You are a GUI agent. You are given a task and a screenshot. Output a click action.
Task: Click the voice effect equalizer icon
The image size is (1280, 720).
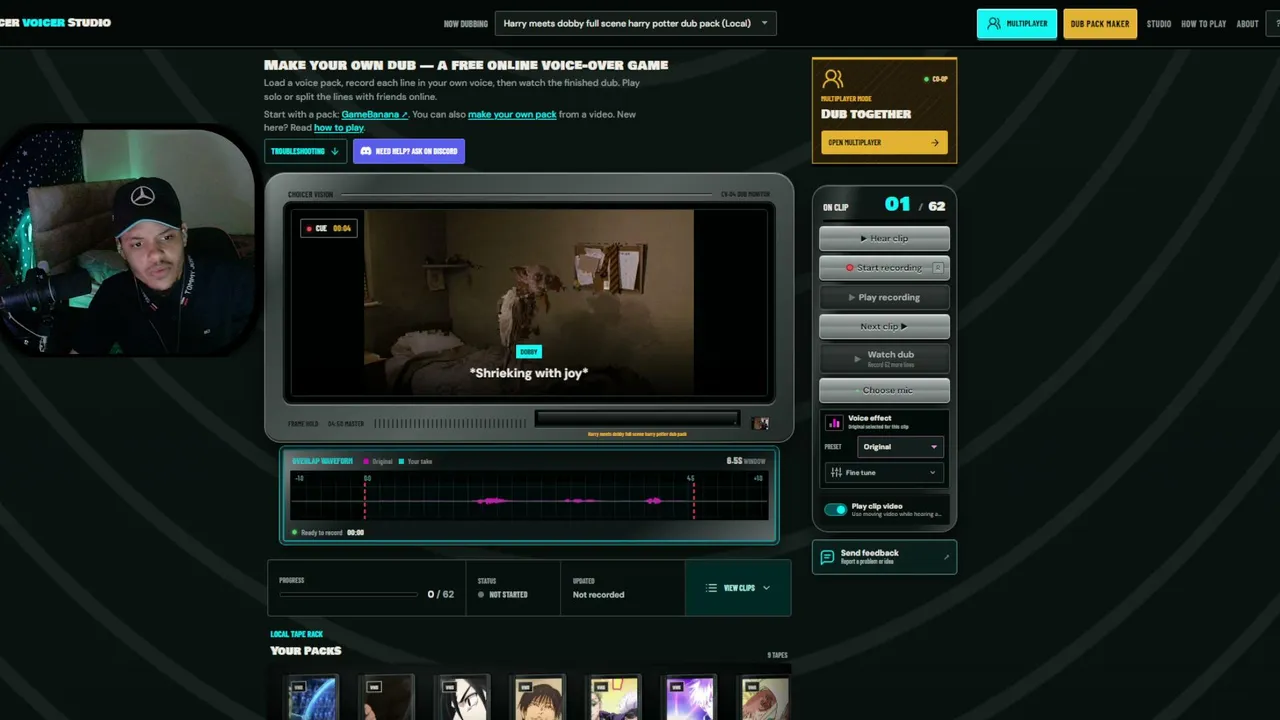coord(834,423)
